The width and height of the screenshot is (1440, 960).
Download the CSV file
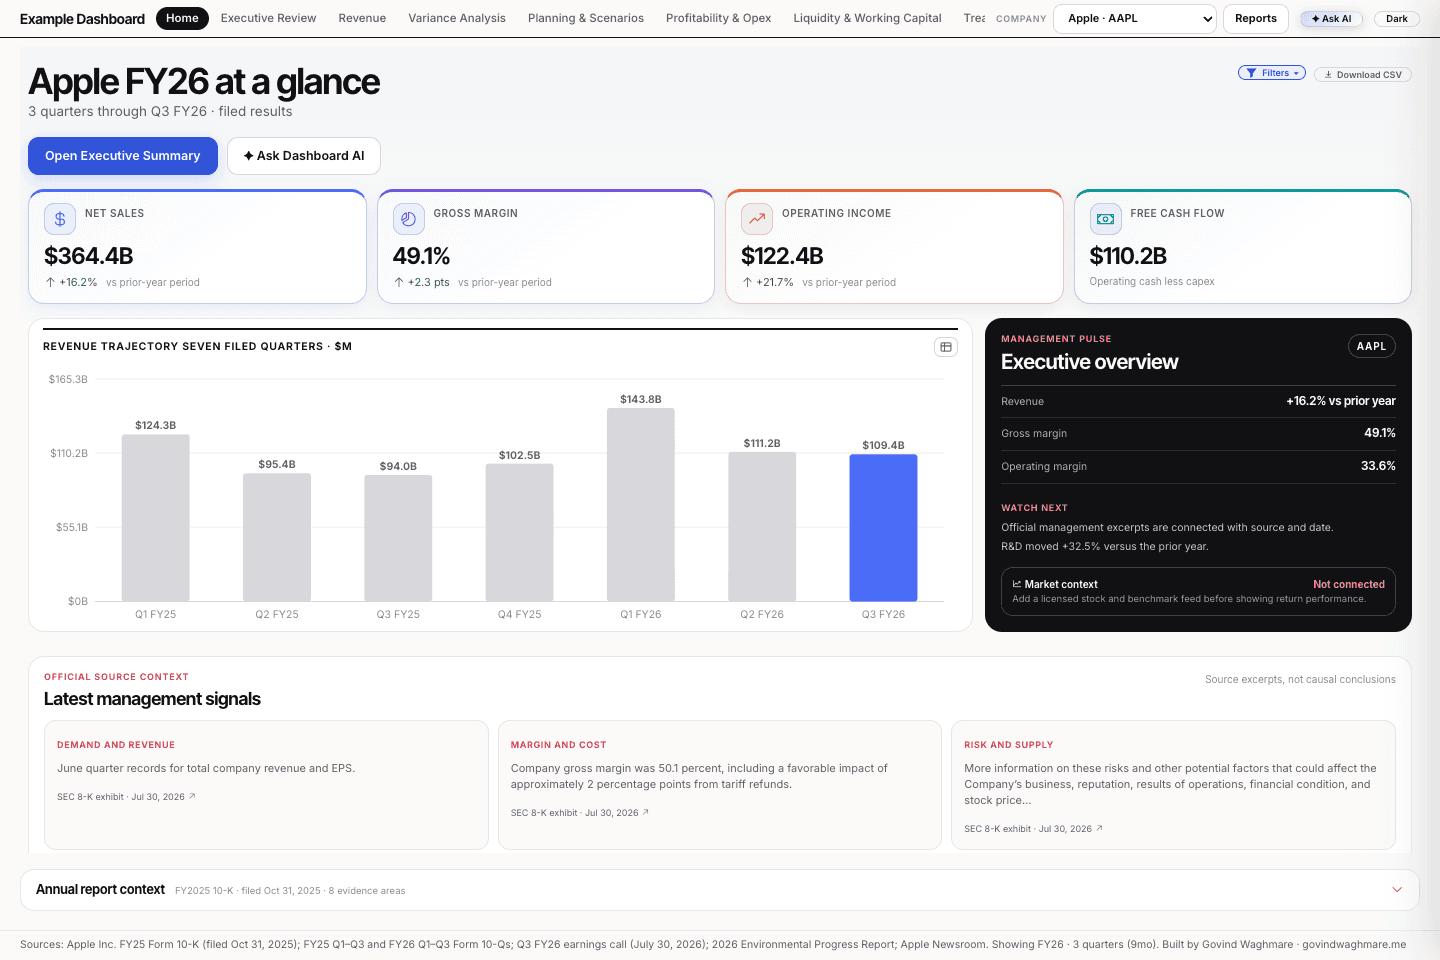tap(1363, 74)
